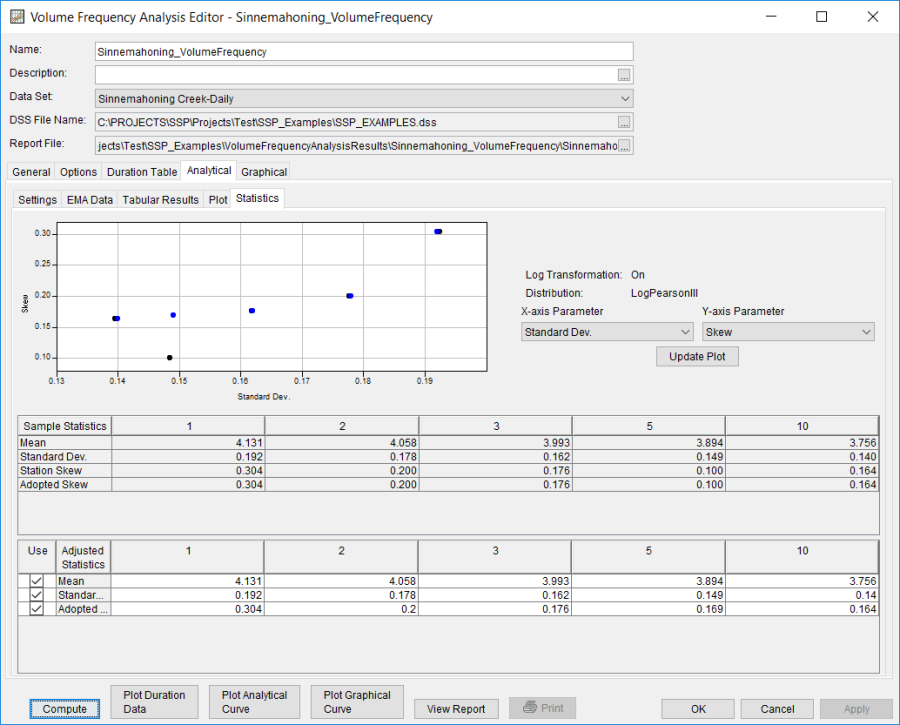The width and height of the screenshot is (900, 725).
Task: Click the black data point near skew 0.10
Action: pyautogui.click(x=169, y=358)
